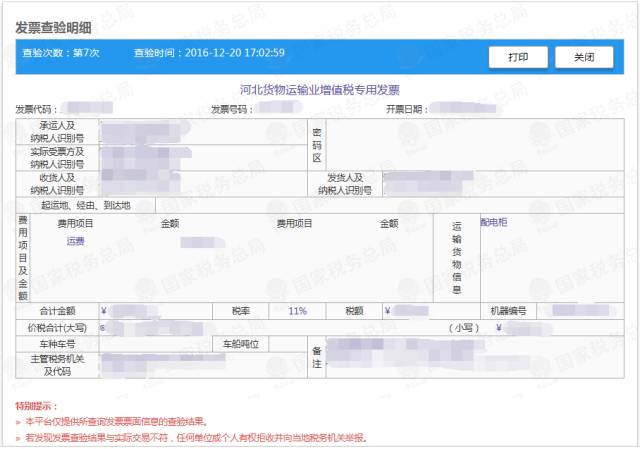
Task: Select the 发票查验明细 heading text
Action: click(53, 28)
